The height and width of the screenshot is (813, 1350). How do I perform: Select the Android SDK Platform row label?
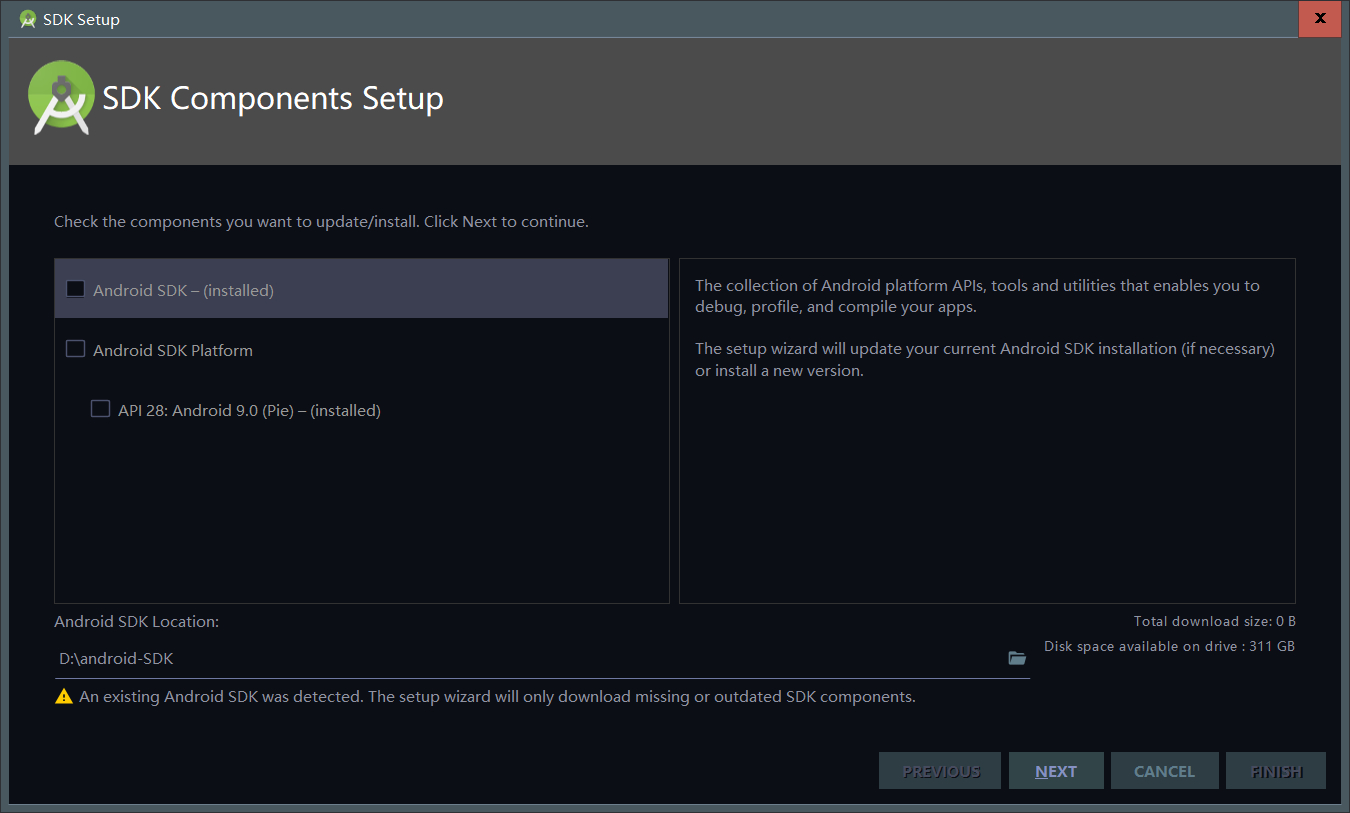173,350
